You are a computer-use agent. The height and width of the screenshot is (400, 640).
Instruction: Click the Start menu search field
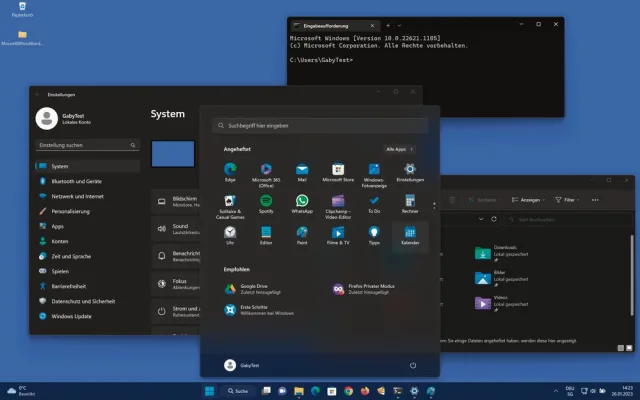pos(320,126)
